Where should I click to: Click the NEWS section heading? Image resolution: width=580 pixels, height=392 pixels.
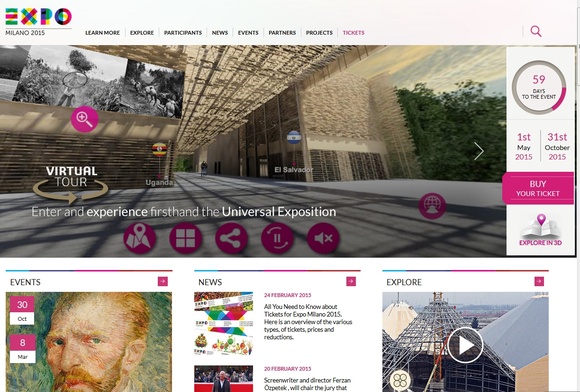tap(210, 282)
